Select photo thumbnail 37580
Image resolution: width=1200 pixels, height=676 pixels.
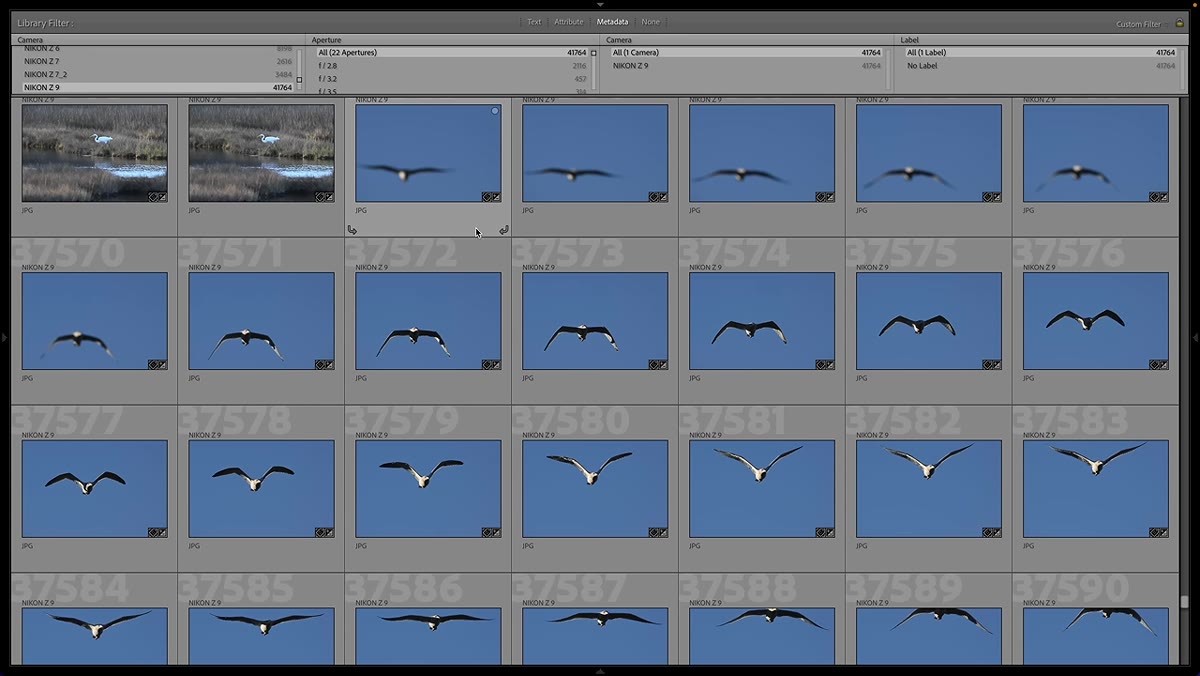pos(595,489)
